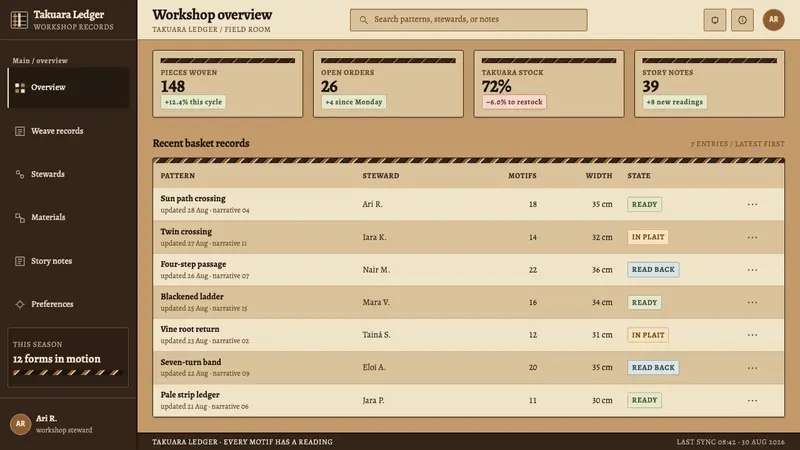
Task: Open the Overview sidebar item
Action: 68,87
